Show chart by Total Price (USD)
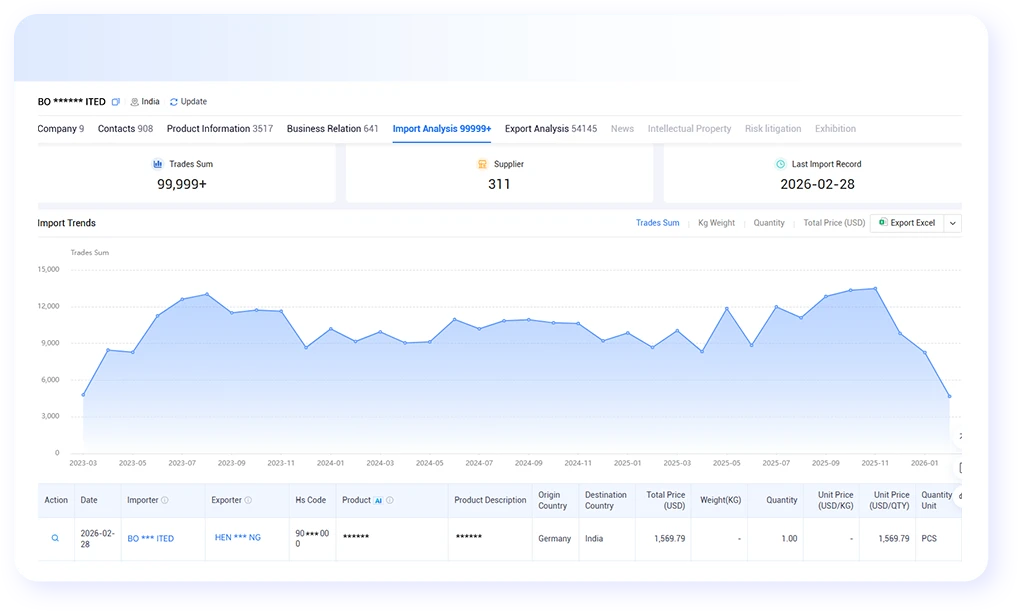Screen dimensions: 1022x614 pyautogui.click(x=834, y=223)
